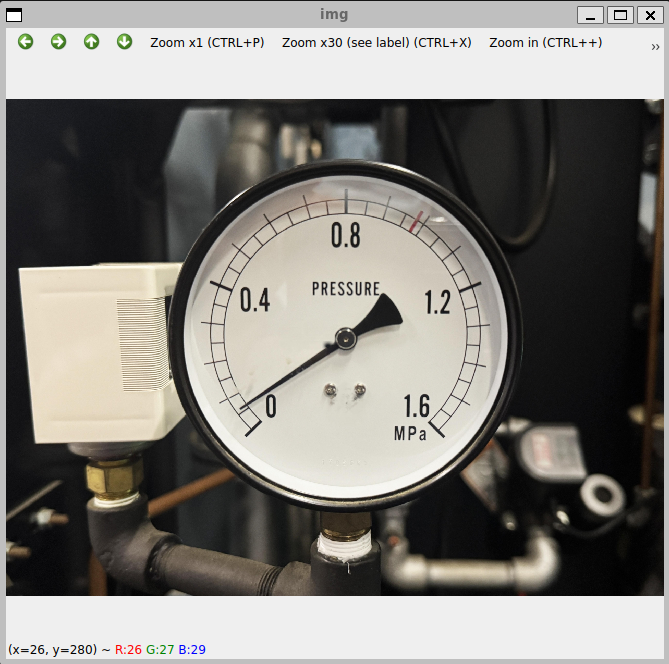This screenshot has height=664, width=669.
Task: Close the img window
Action: click(x=649, y=15)
